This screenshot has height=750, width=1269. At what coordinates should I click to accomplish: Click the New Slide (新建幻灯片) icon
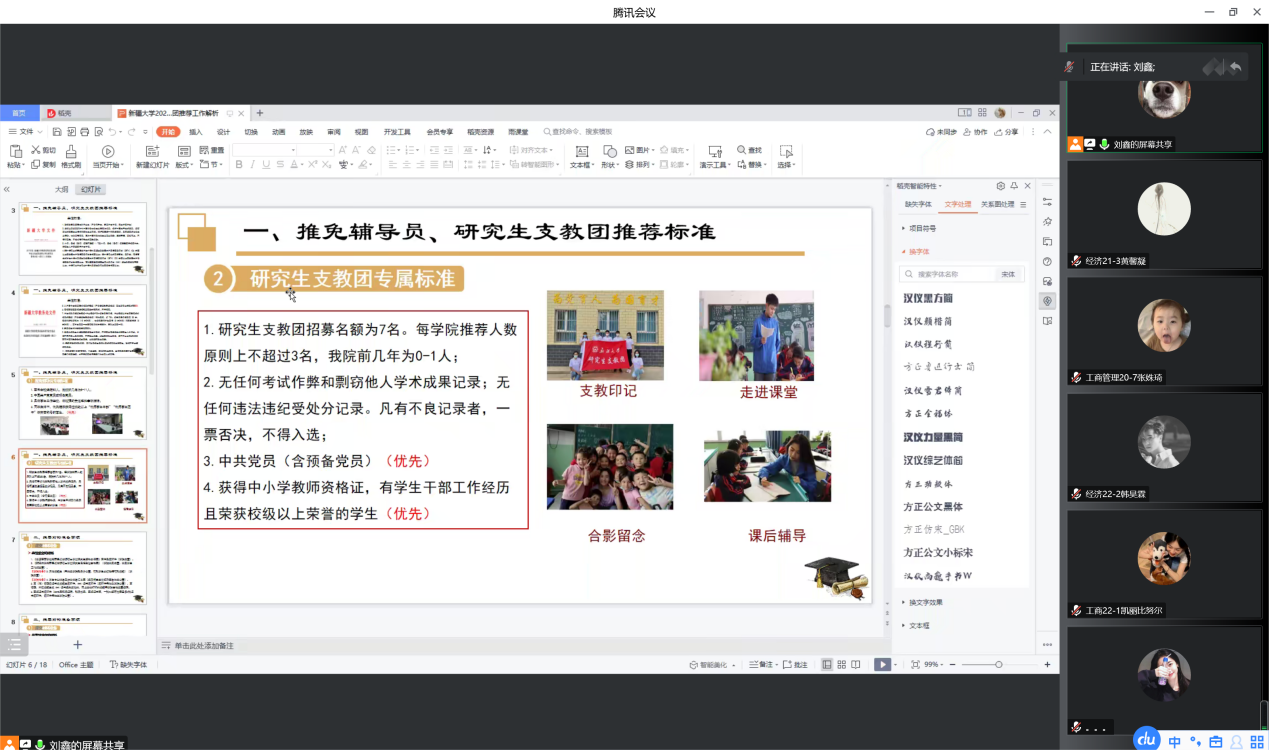click(x=154, y=153)
